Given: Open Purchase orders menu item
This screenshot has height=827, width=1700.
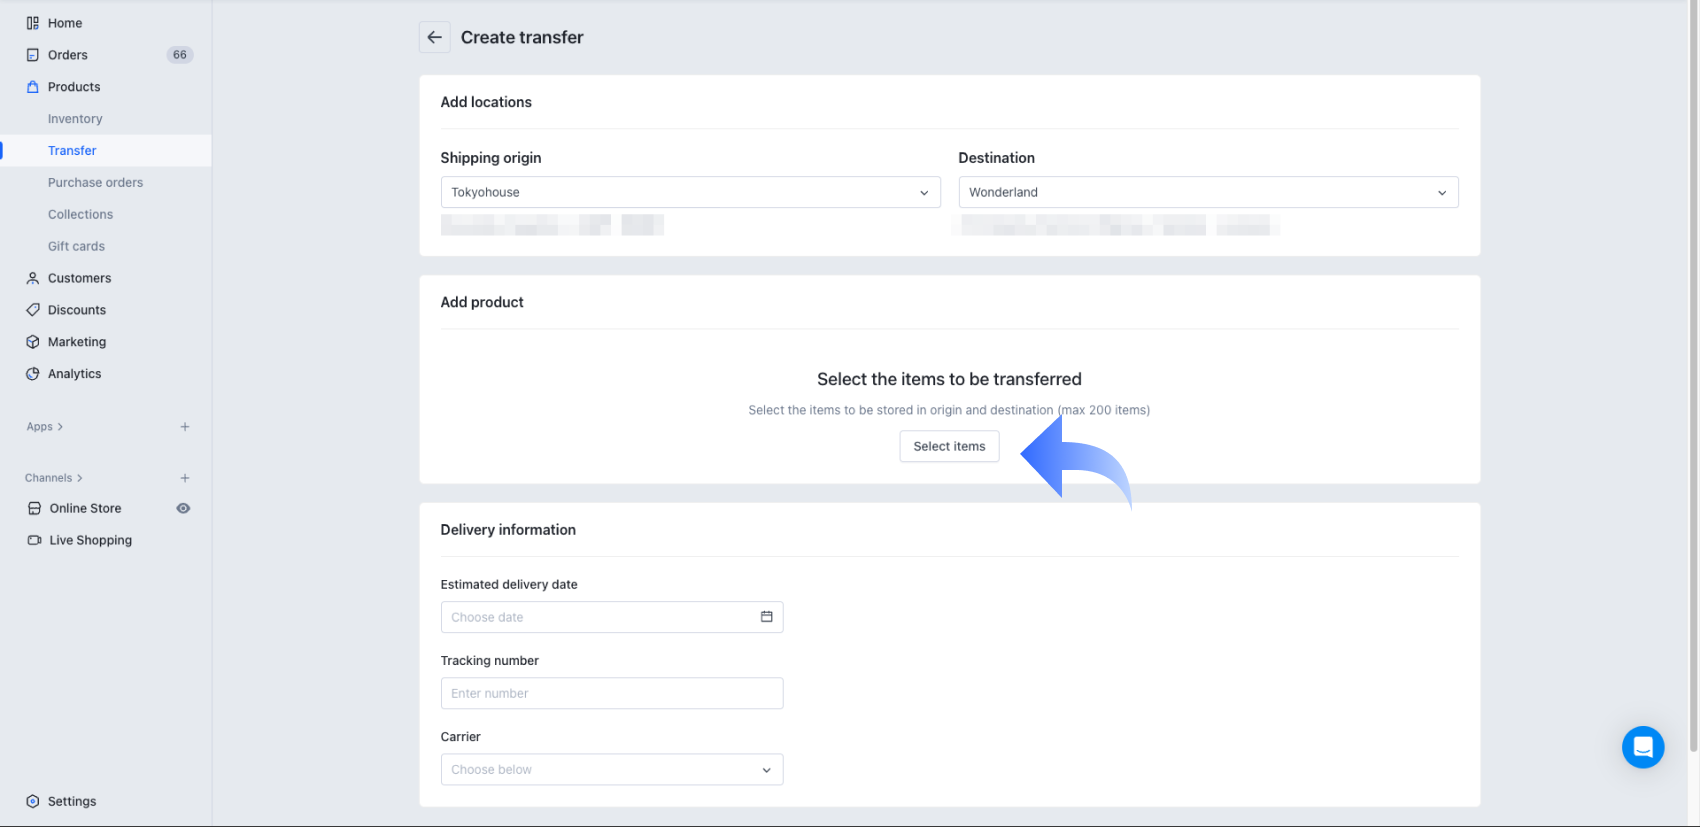Looking at the screenshot, I should click(95, 183).
